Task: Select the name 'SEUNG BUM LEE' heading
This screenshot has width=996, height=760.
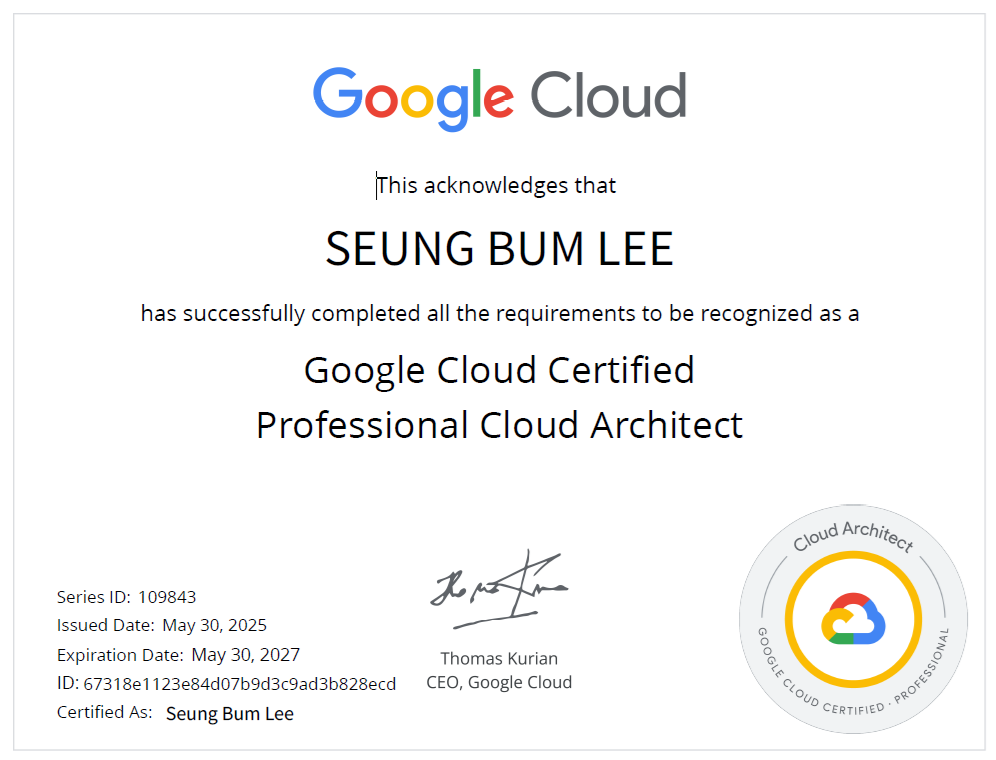Action: (499, 248)
